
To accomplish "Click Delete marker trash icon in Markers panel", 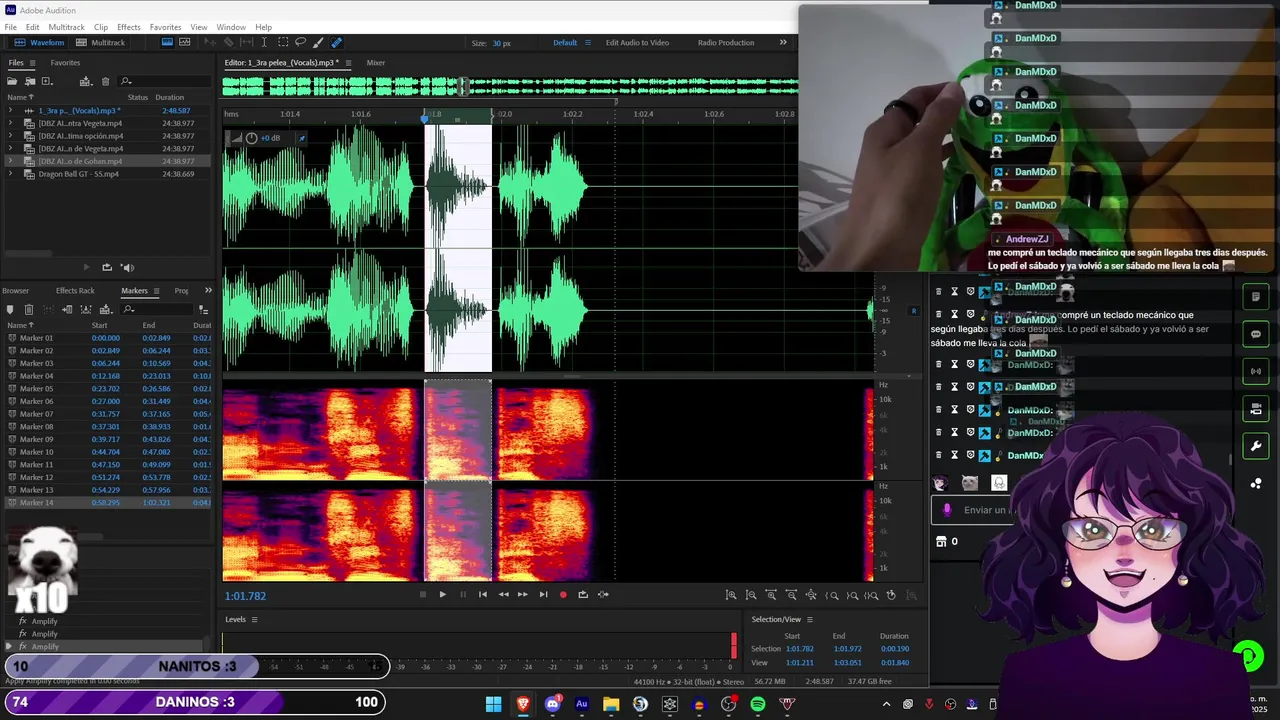I will coord(28,310).
